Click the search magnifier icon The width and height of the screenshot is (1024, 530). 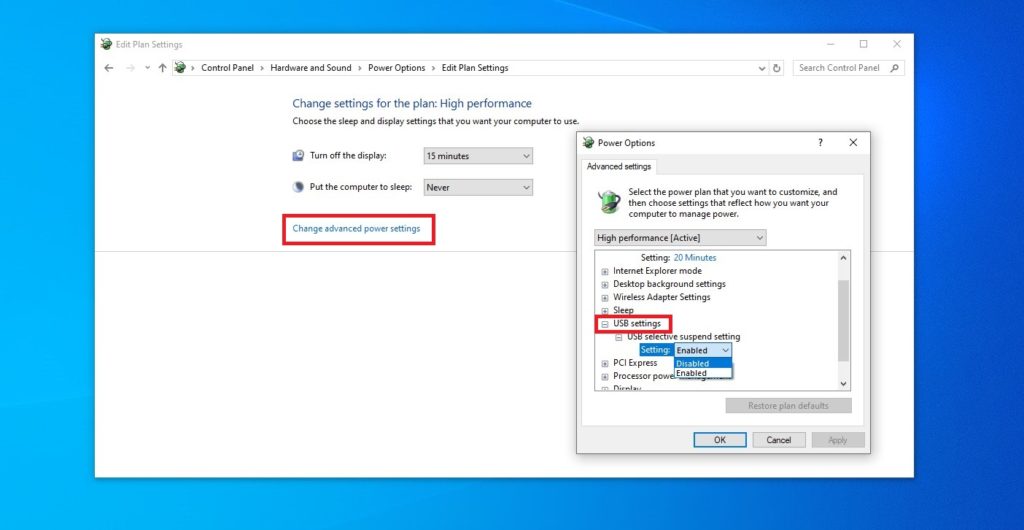pyautogui.click(x=895, y=68)
